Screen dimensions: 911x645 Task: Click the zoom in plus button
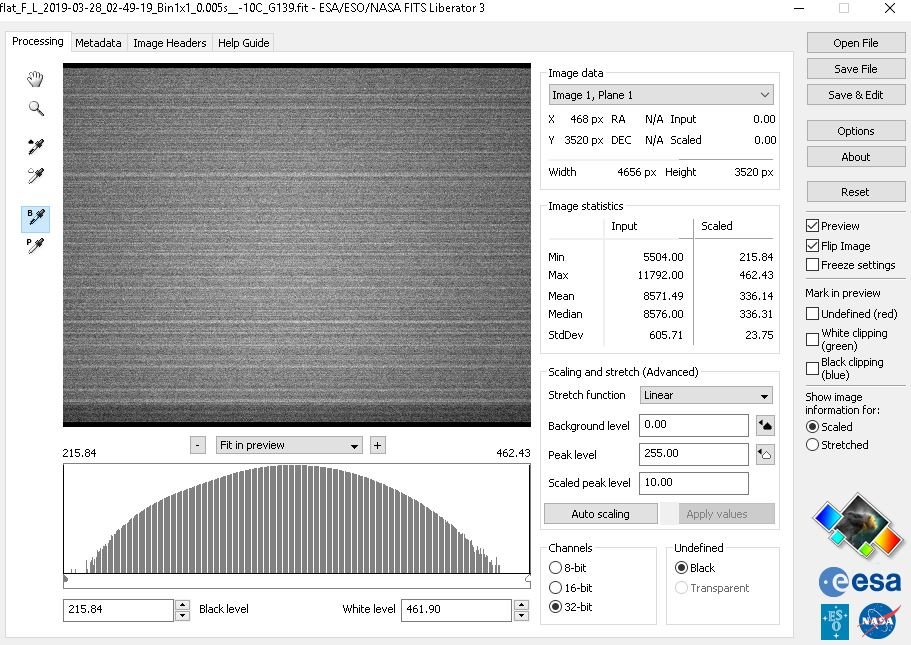click(x=378, y=446)
